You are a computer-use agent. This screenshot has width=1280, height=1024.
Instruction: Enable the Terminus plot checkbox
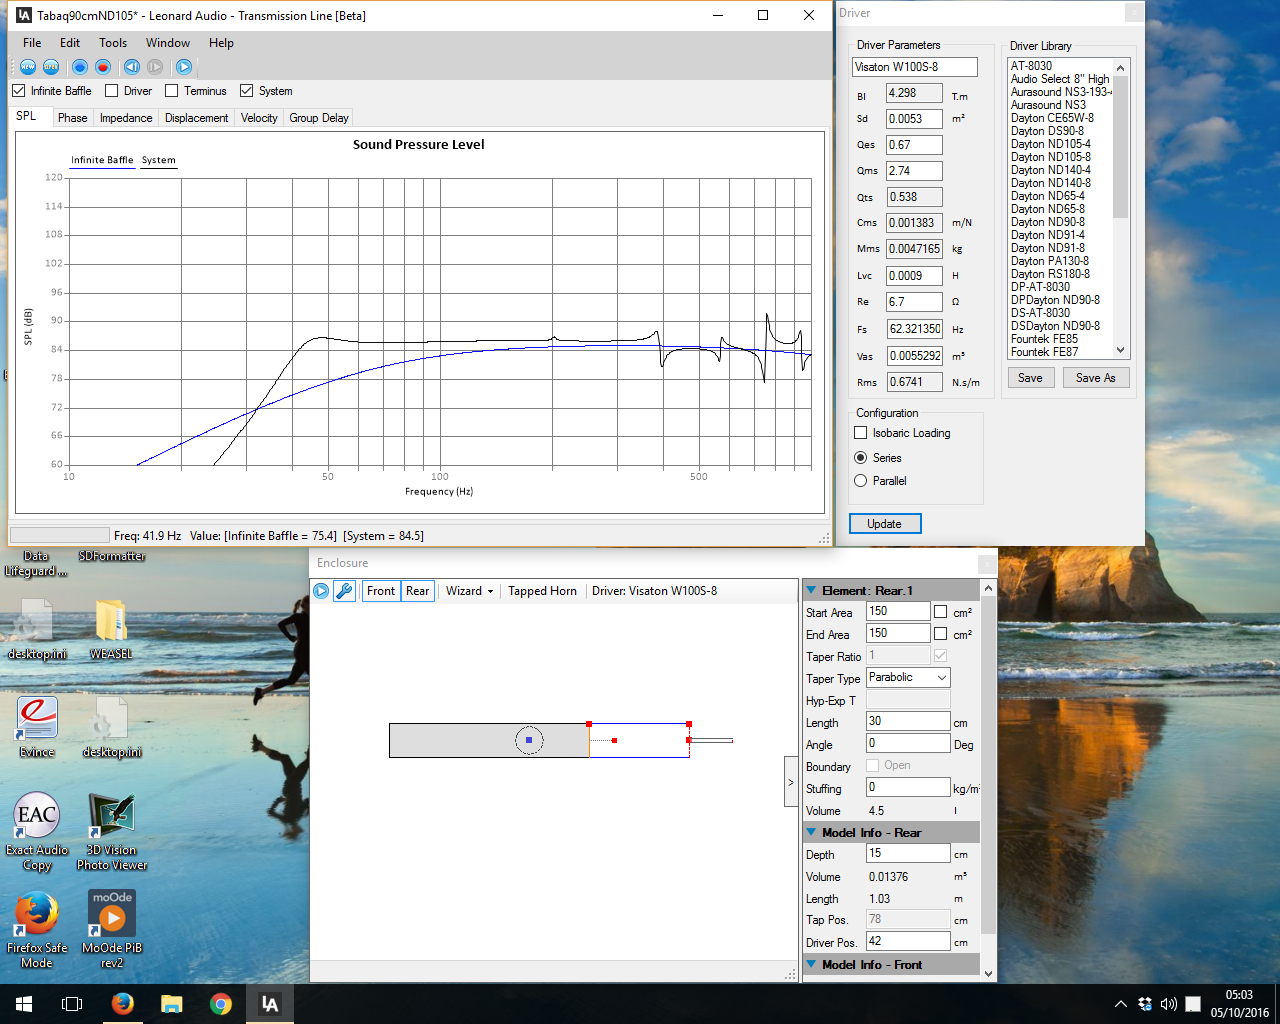[x=172, y=91]
